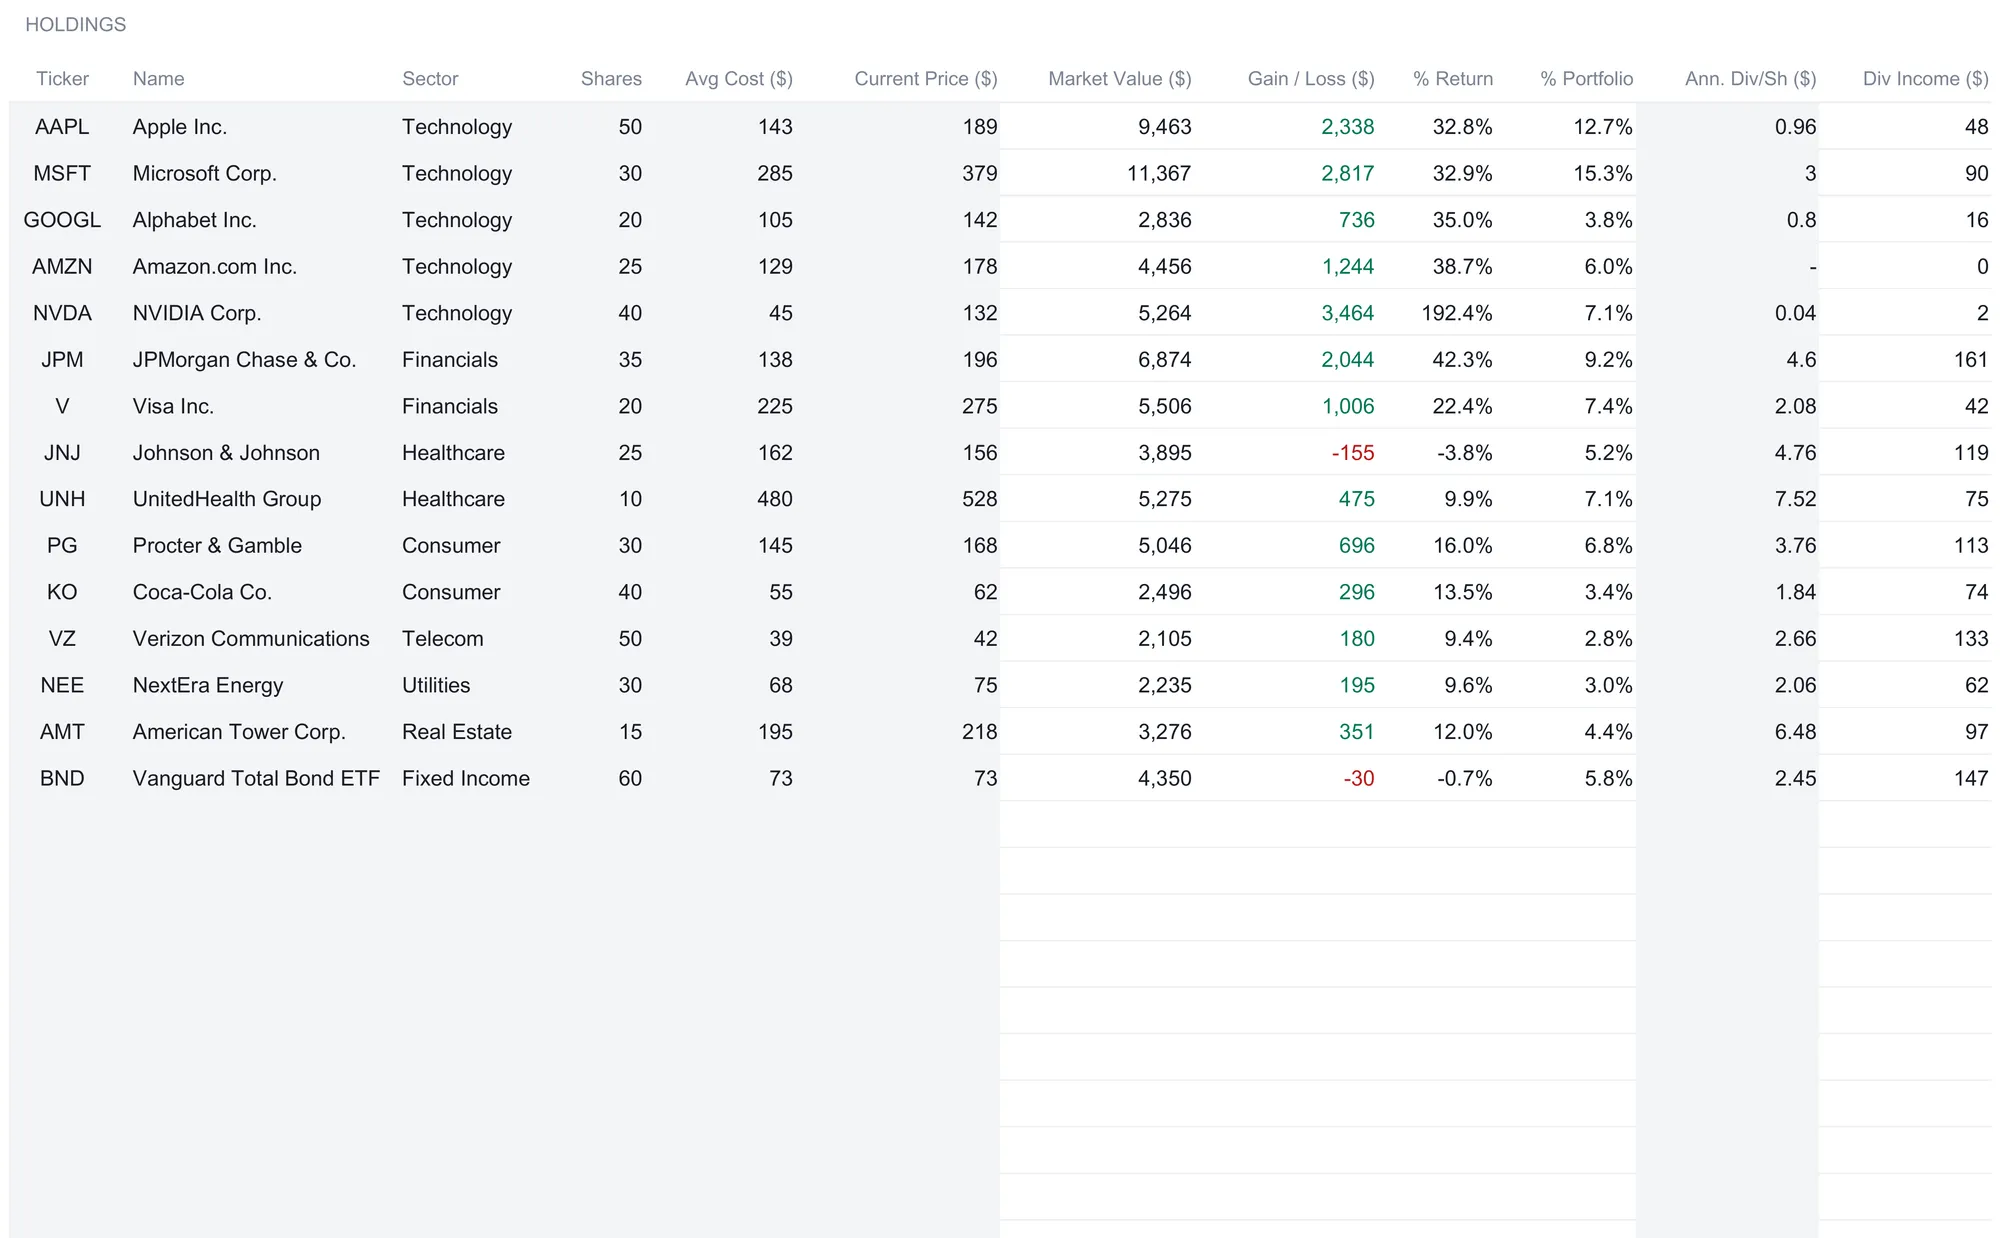Select the Shares column header

[611, 79]
